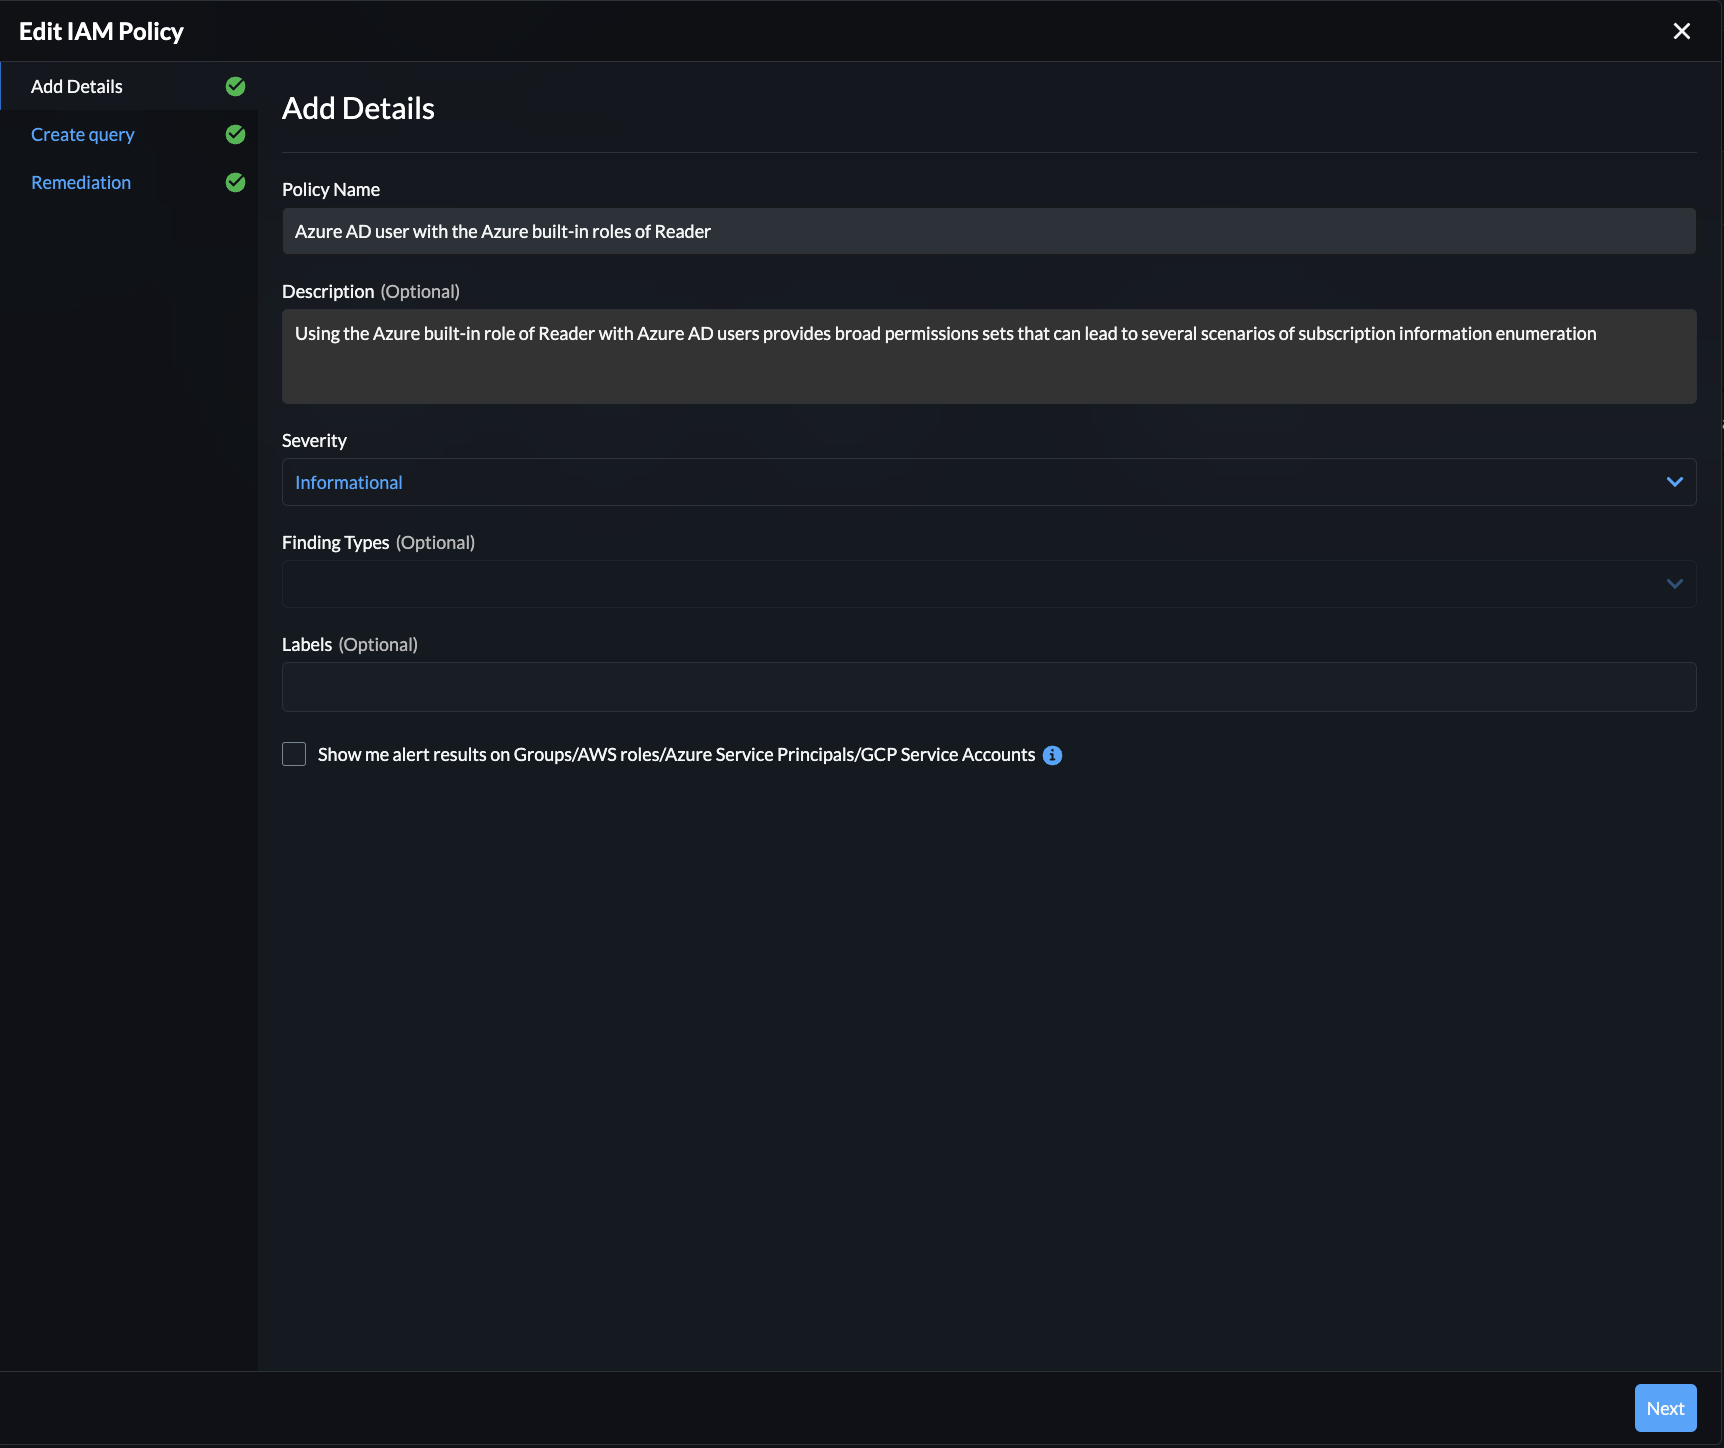Click the alert results checkbox label text
Screen dimensions: 1724x1448
point(676,755)
